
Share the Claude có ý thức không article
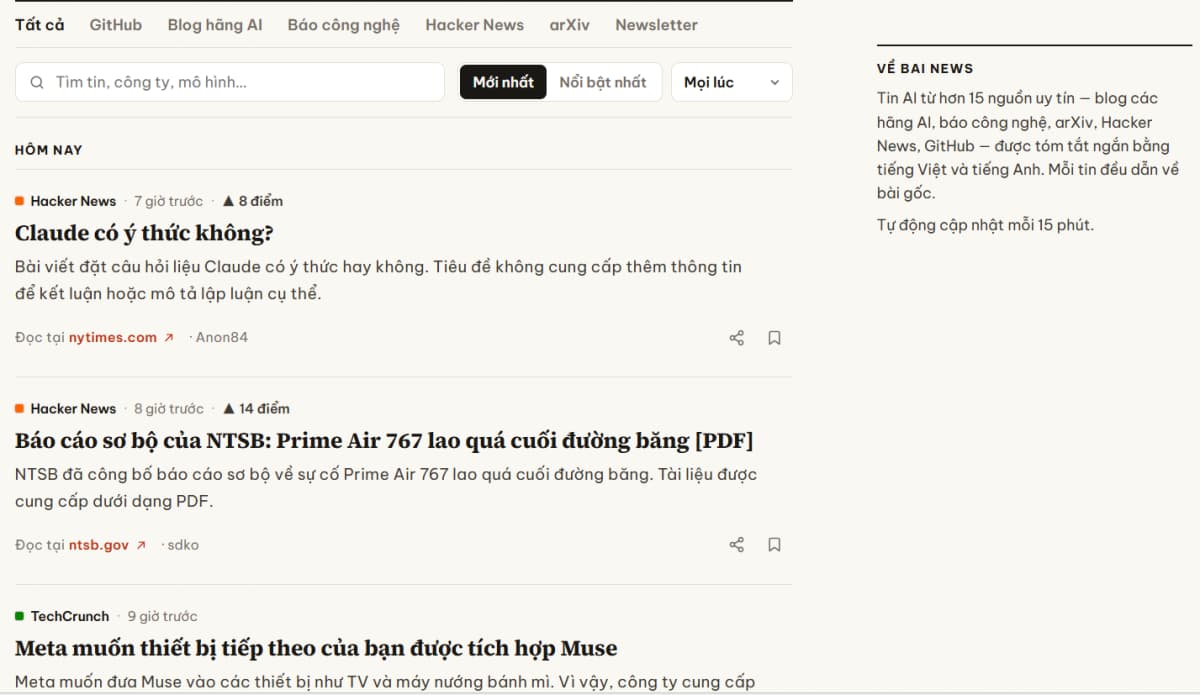point(737,338)
